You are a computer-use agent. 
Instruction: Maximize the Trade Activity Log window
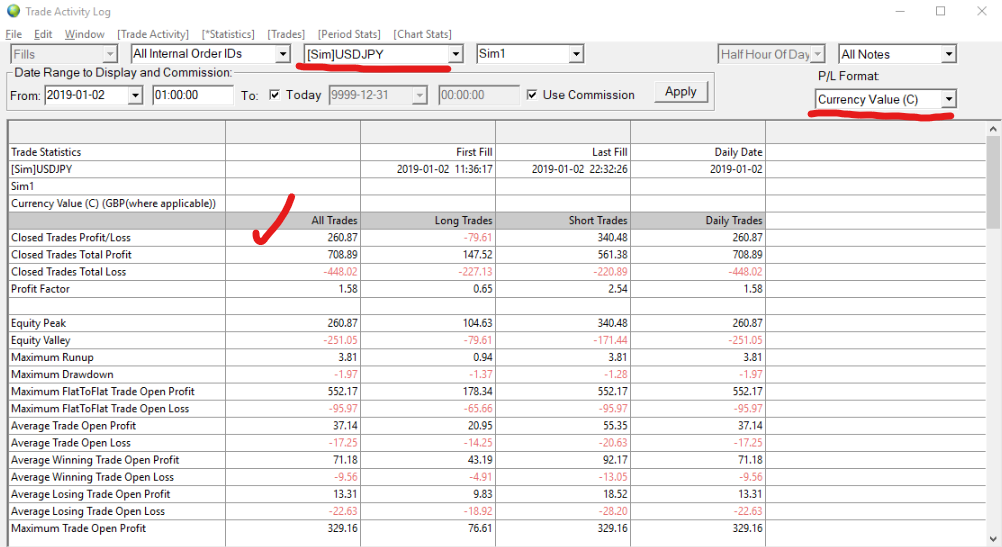(x=940, y=11)
